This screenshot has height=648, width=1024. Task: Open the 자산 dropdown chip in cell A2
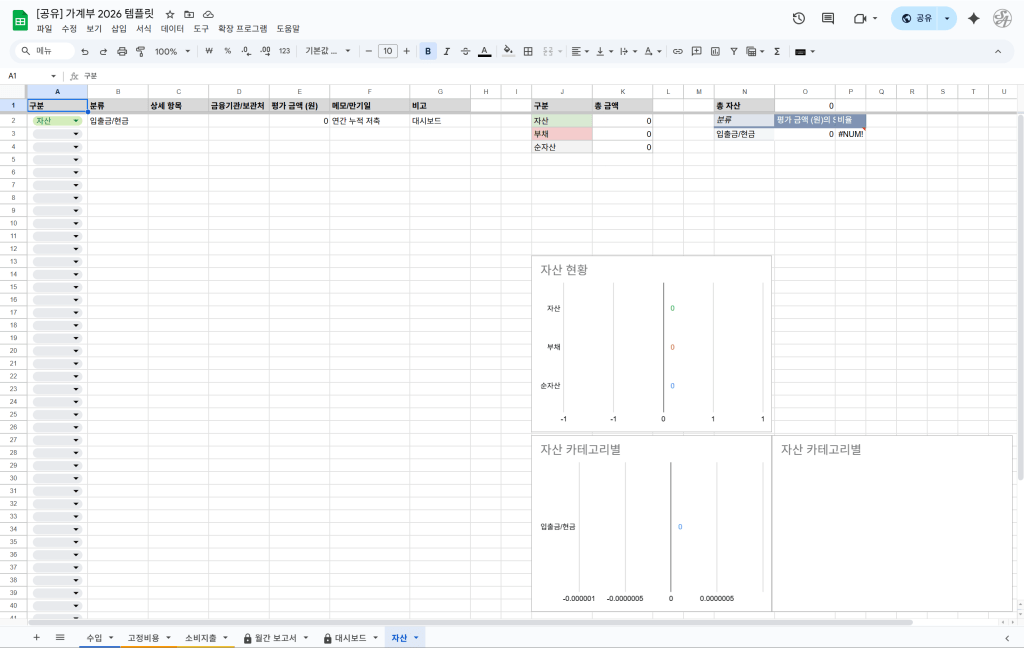coord(57,121)
